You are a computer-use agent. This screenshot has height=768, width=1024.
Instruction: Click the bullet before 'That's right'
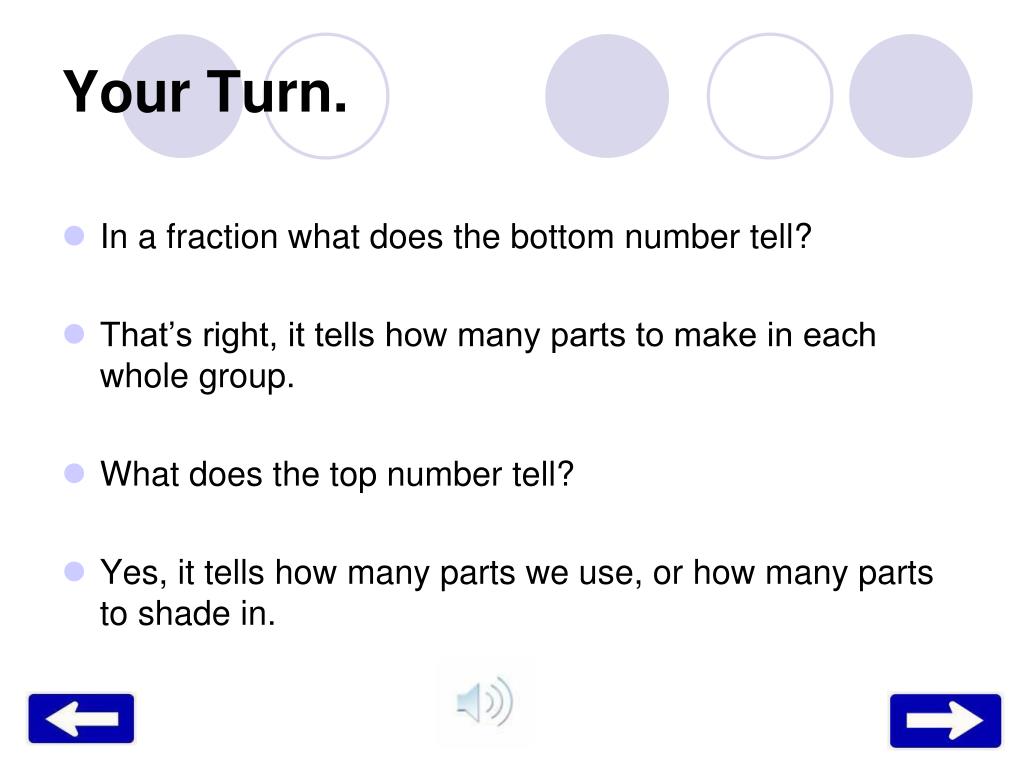(74, 334)
